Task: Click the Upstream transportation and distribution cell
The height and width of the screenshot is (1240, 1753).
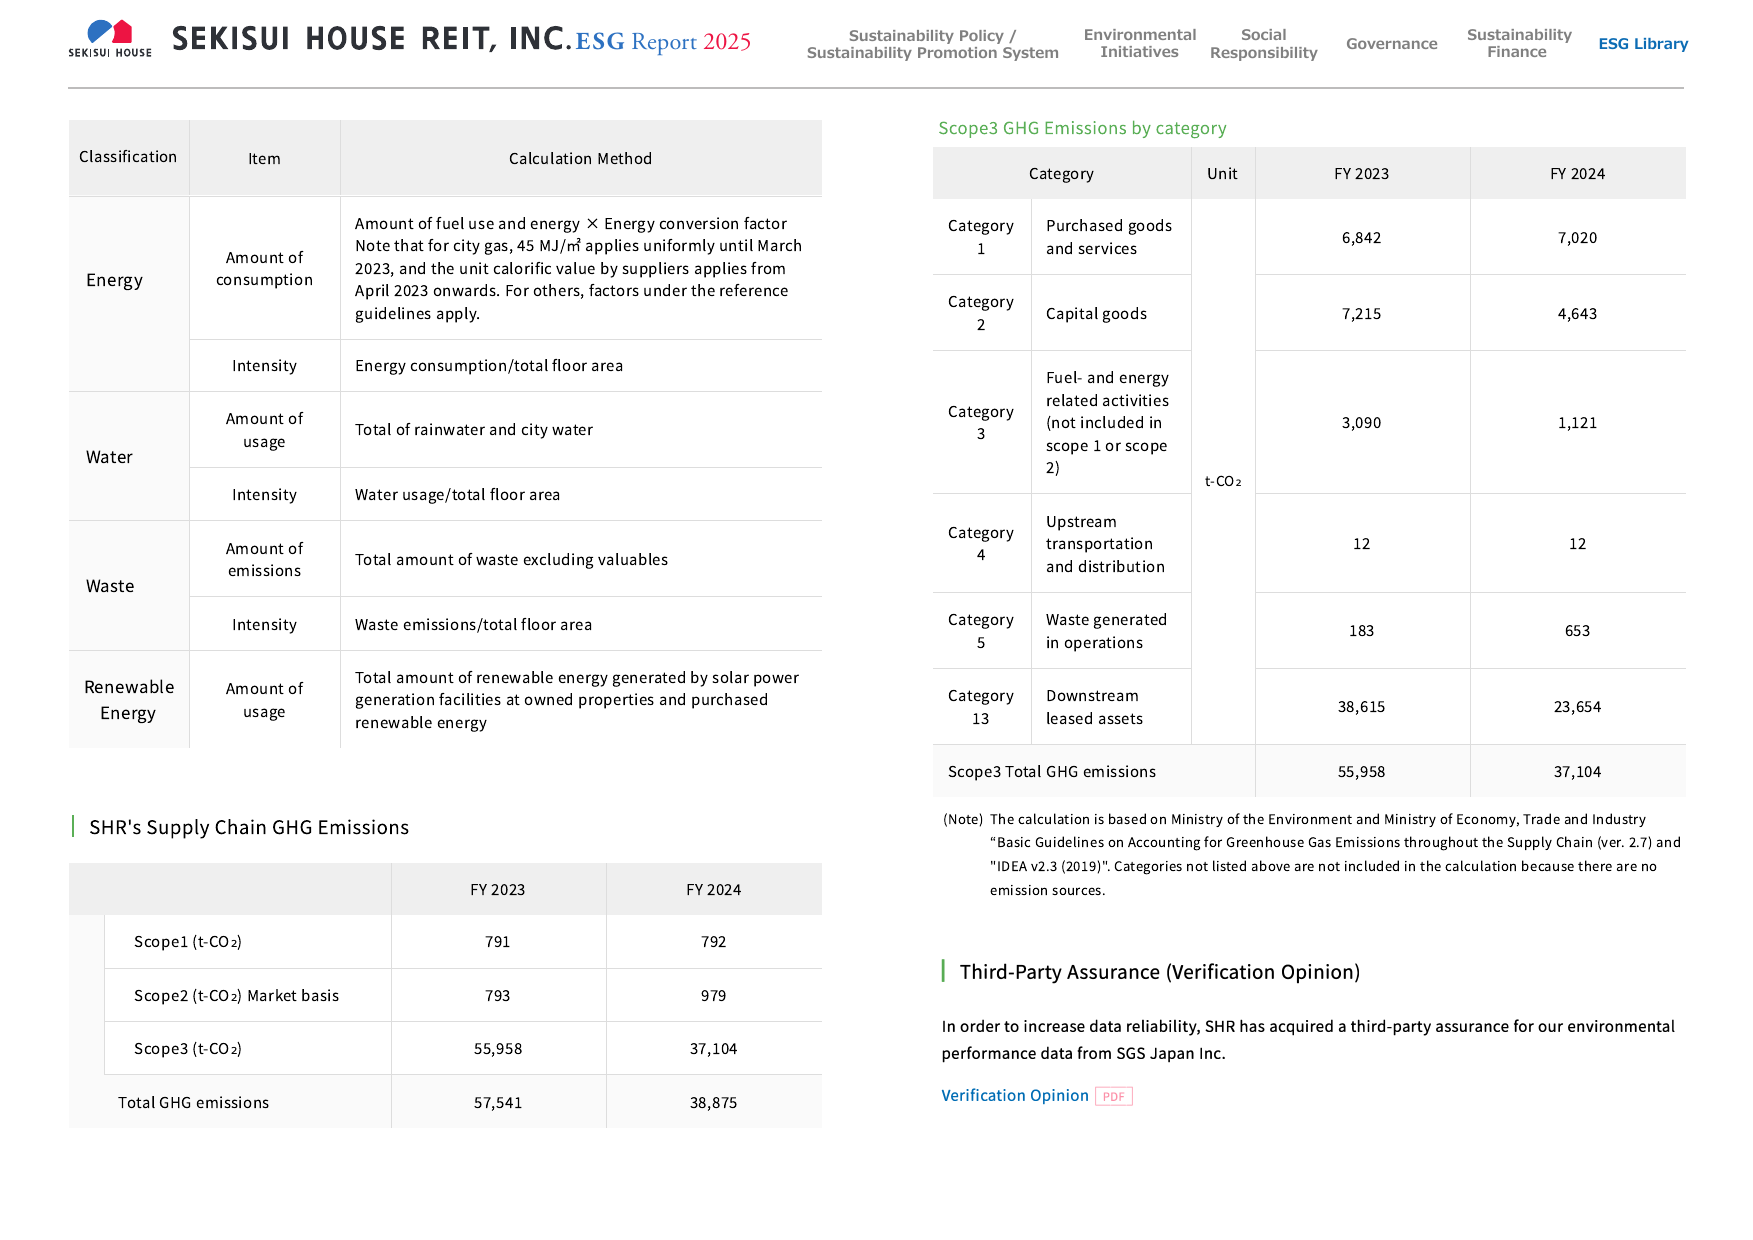Action: (1110, 544)
